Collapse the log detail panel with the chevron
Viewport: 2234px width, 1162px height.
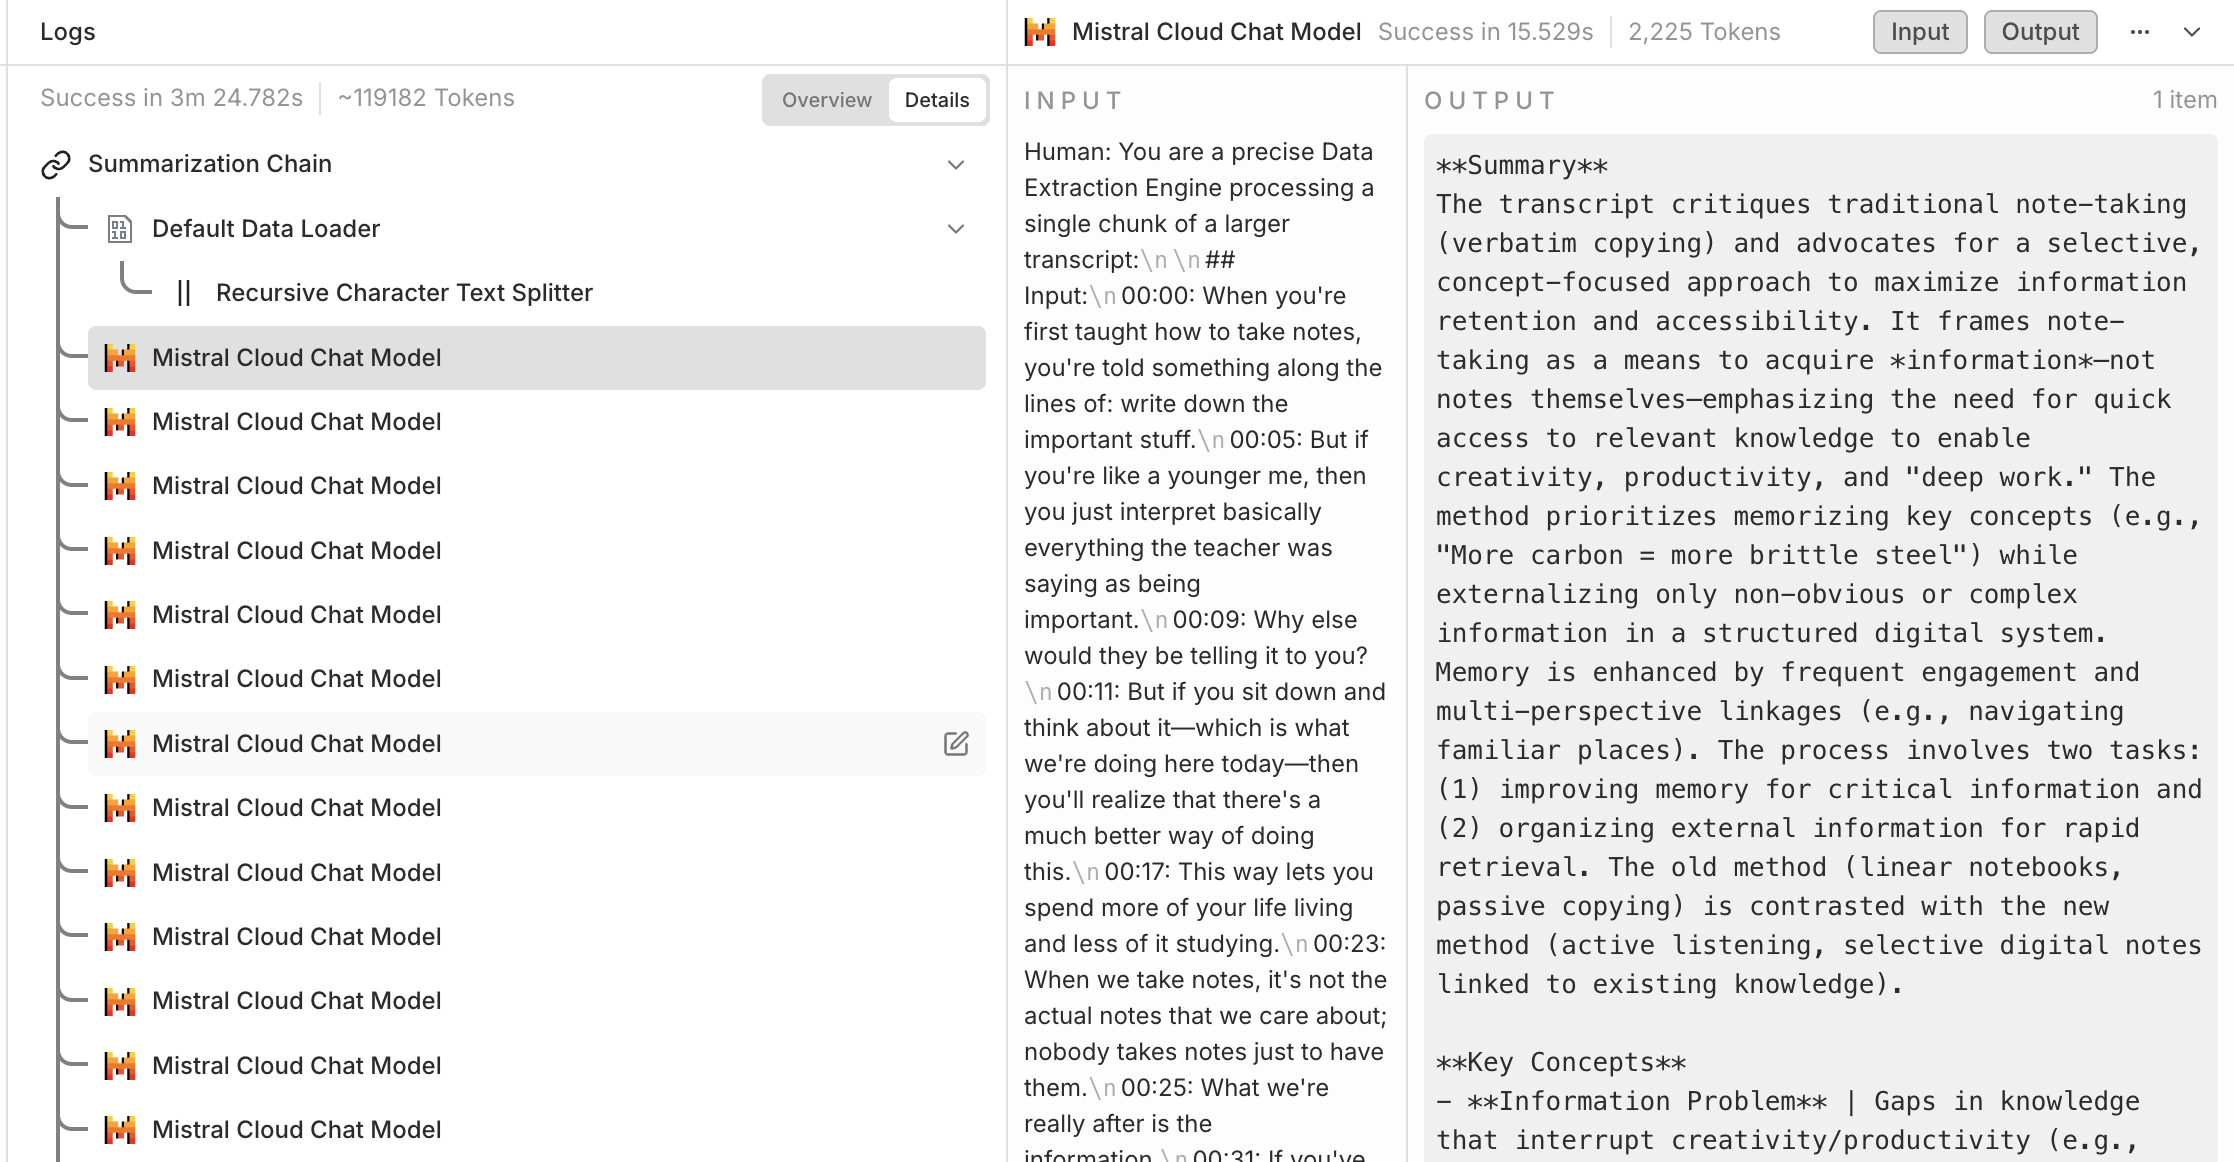coord(2192,32)
